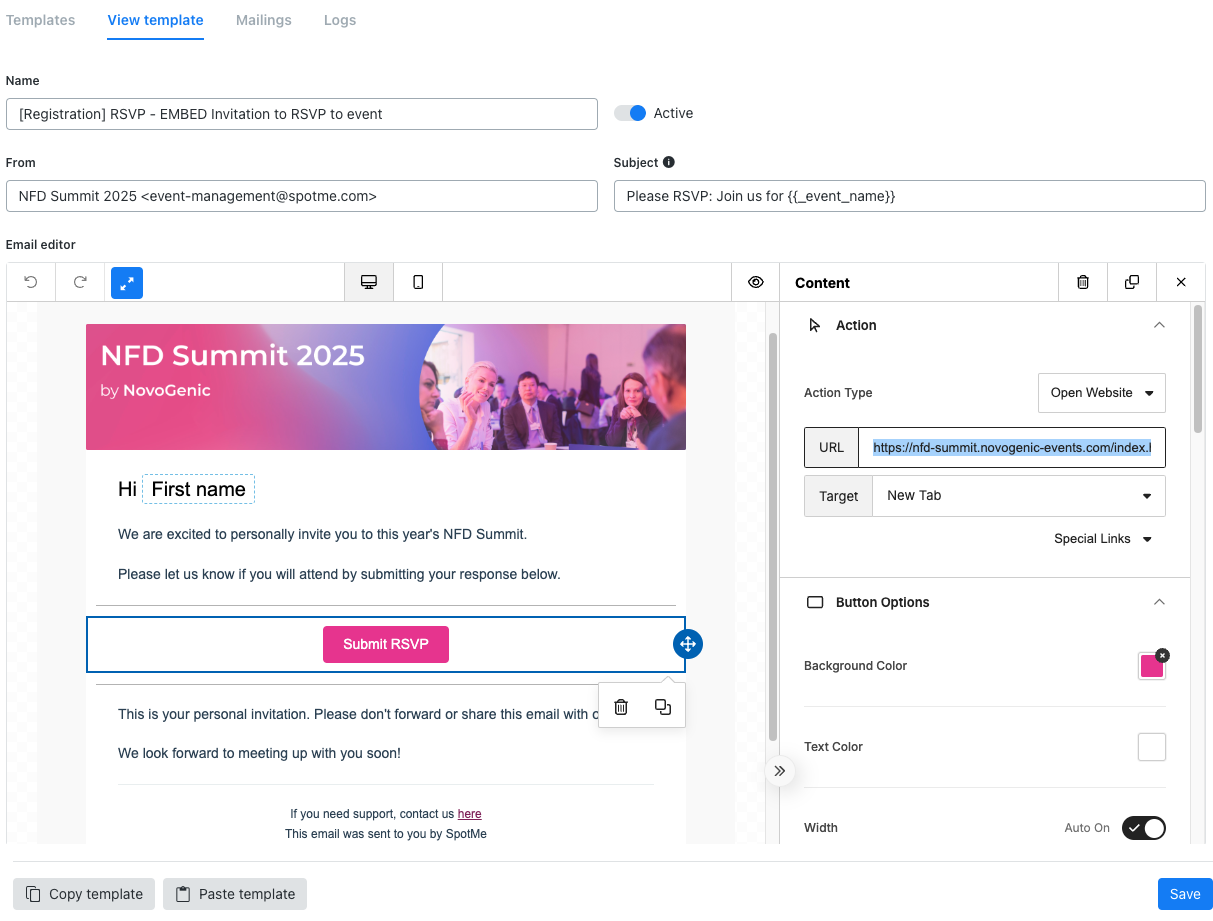Click 'We look forward to meeting' text
Screen dimensions: 1213x921
[x=259, y=753]
